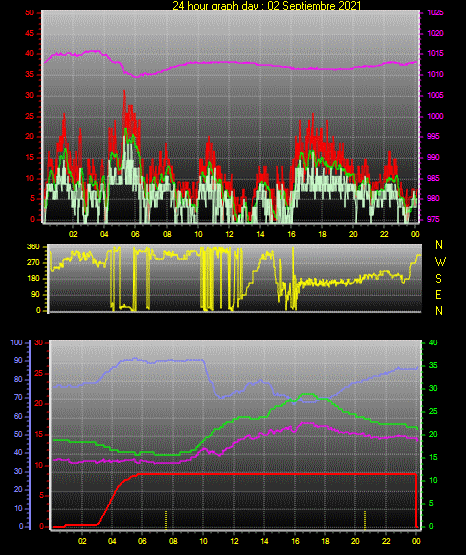466x555 pixels.
Task: Click the yellow sunset marker near 20
Action: 365,520
